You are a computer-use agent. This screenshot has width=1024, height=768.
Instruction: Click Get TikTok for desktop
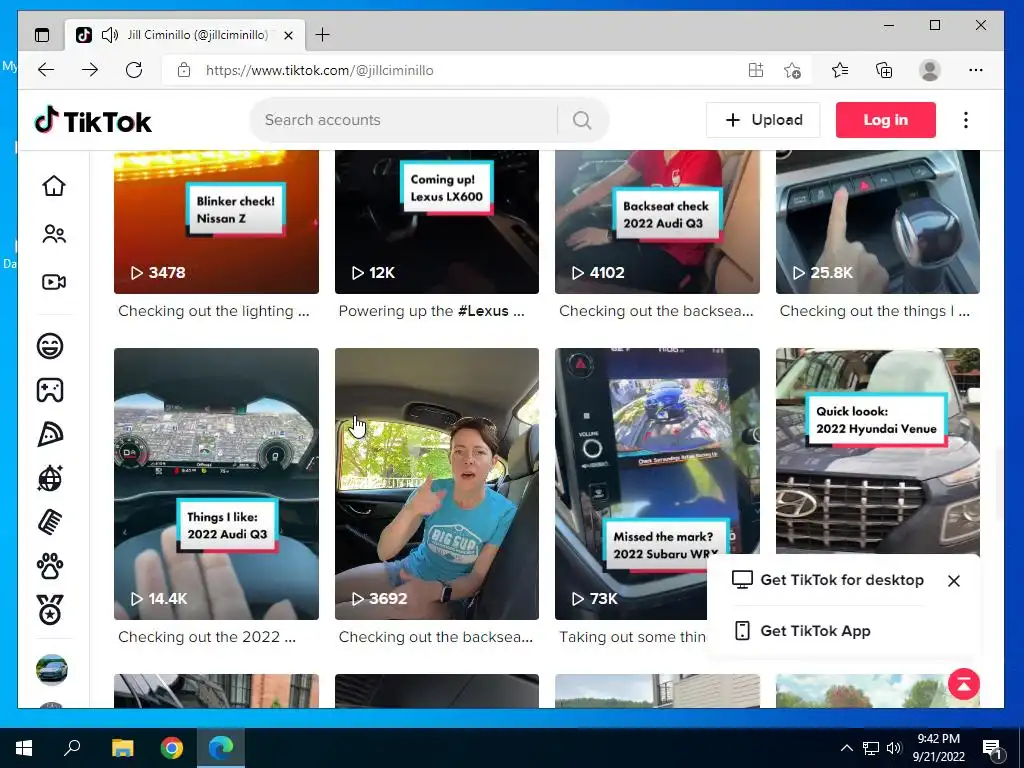pos(828,580)
